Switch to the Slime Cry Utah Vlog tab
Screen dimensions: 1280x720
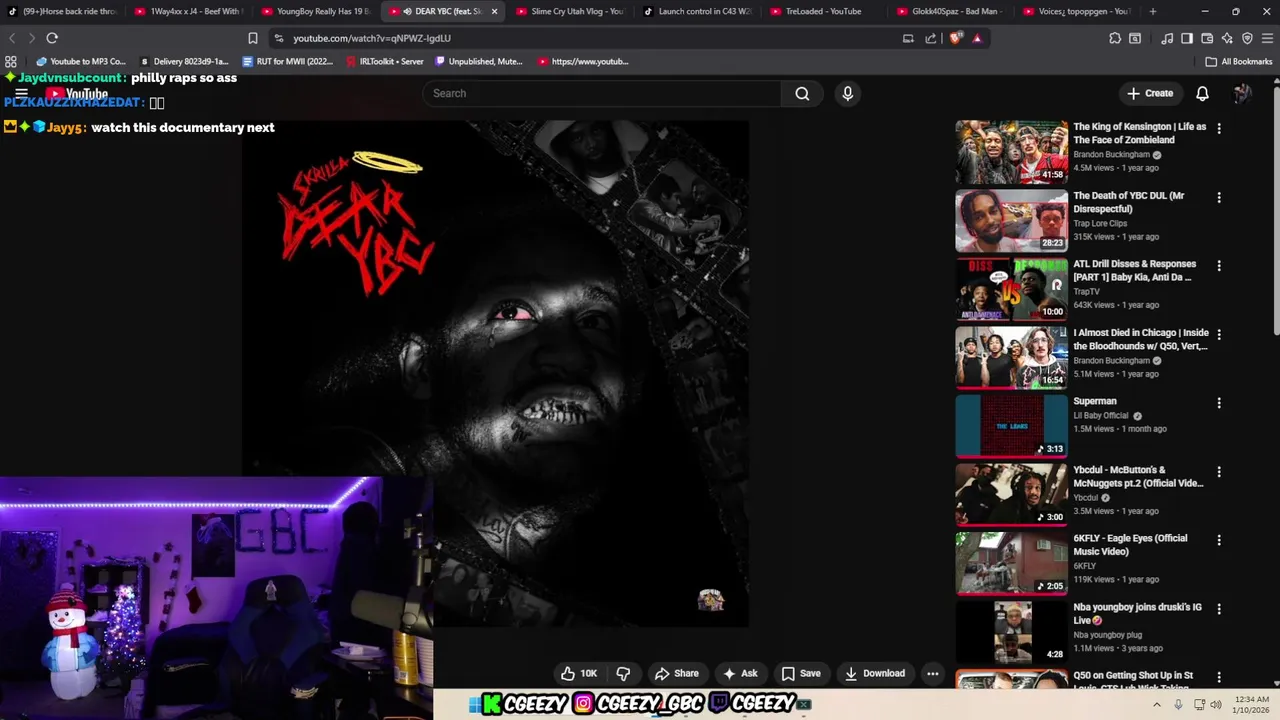pos(569,11)
